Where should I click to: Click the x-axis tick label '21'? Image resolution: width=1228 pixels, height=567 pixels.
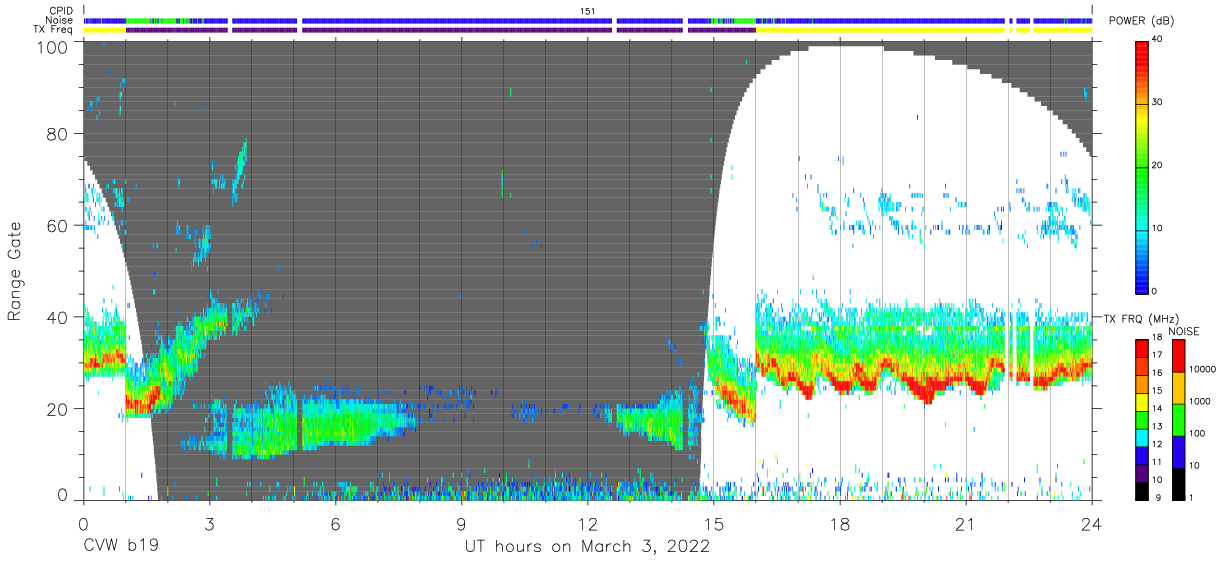click(966, 524)
